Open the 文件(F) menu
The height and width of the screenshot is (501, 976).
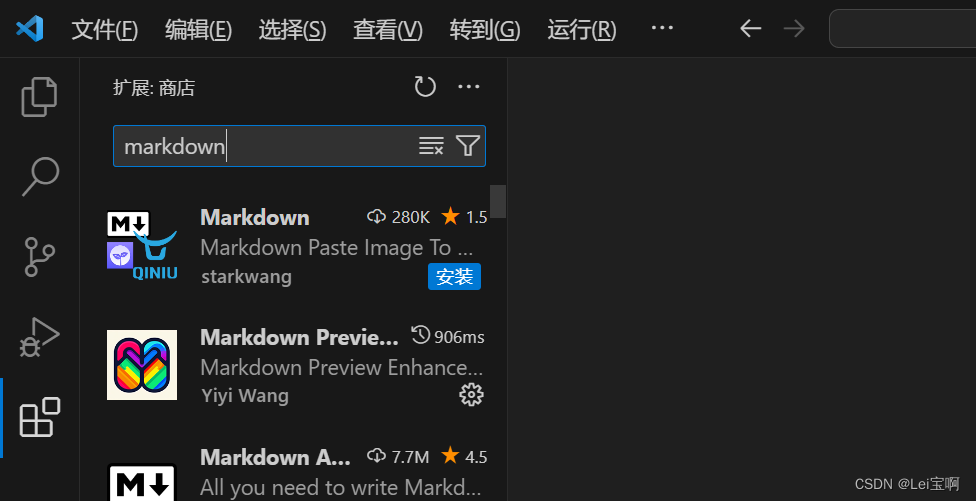(105, 29)
